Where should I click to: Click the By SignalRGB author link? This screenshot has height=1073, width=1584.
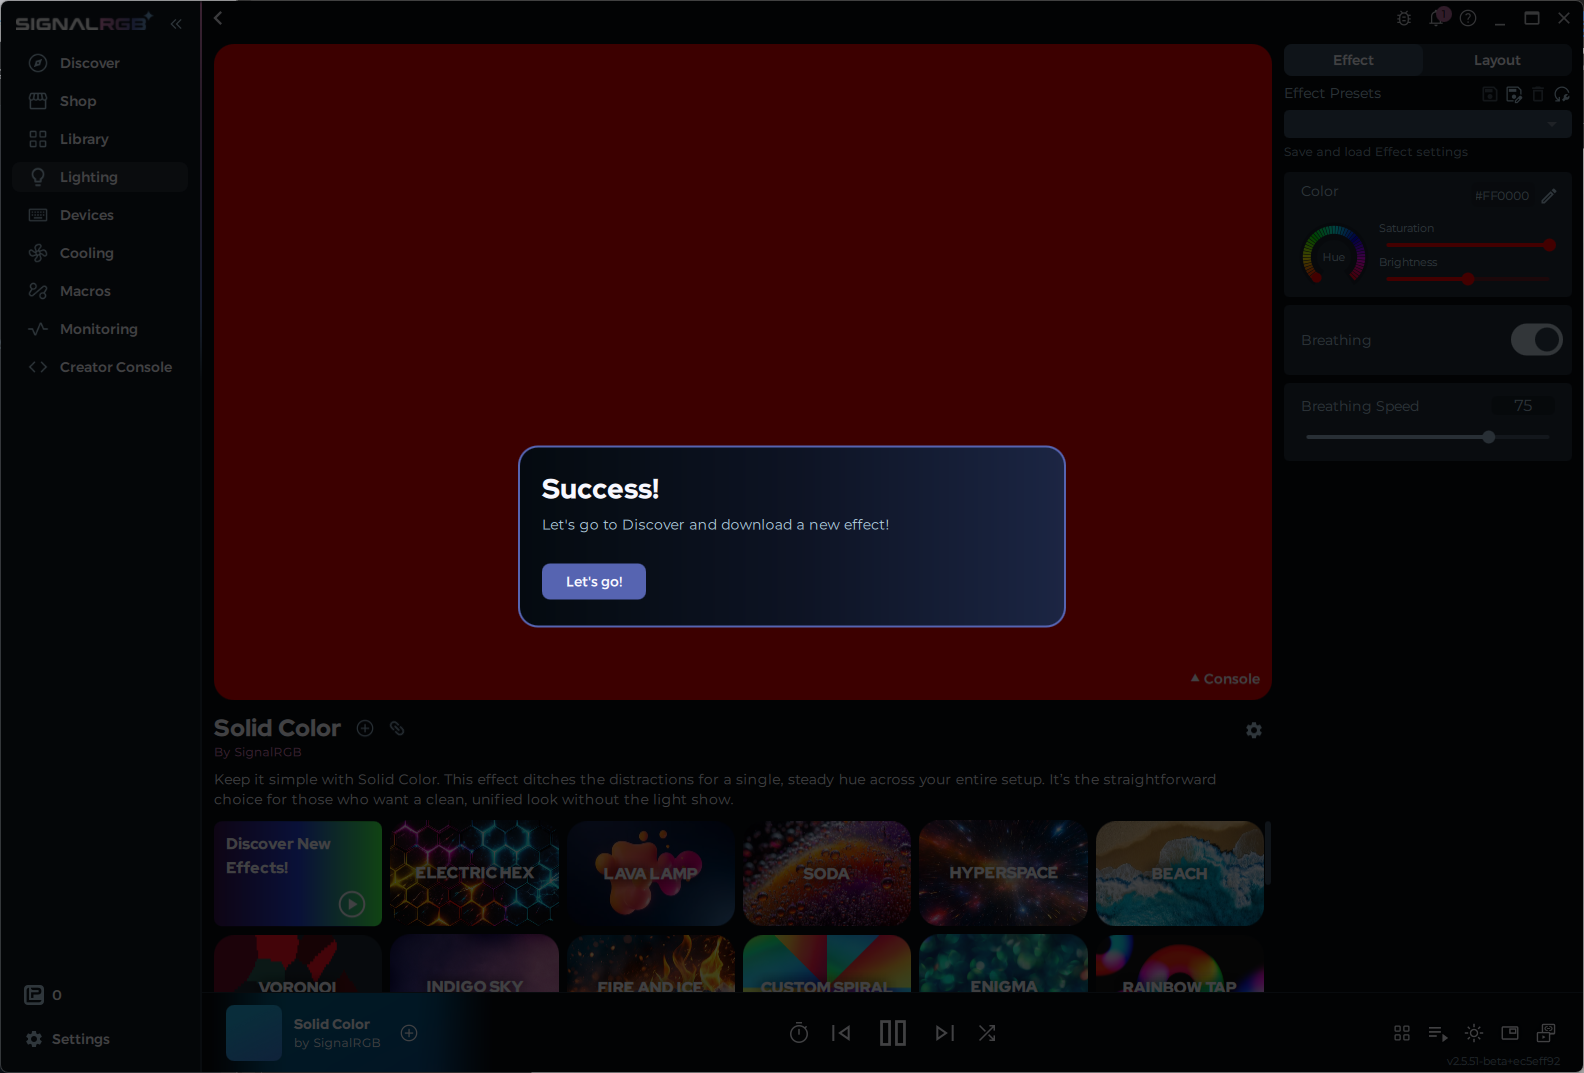point(258,752)
